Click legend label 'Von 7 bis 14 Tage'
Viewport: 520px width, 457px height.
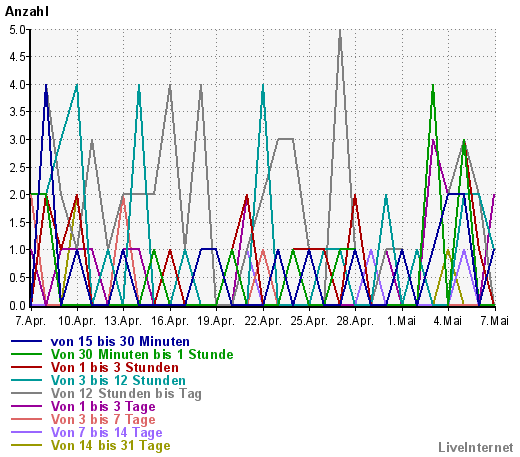pyautogui.click(x=107, y=433)
